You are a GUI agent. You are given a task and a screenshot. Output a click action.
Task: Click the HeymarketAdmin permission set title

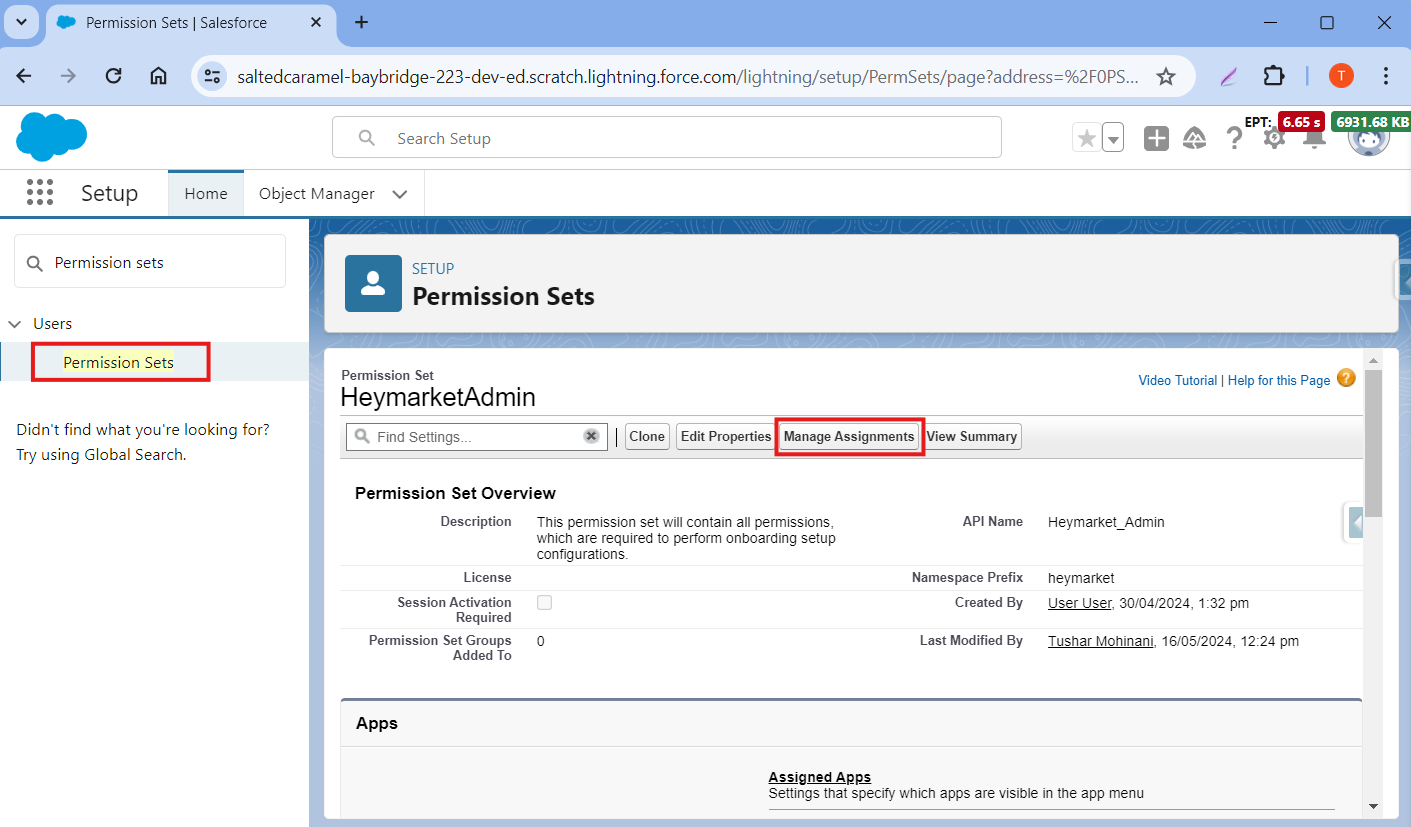point(438,397)
